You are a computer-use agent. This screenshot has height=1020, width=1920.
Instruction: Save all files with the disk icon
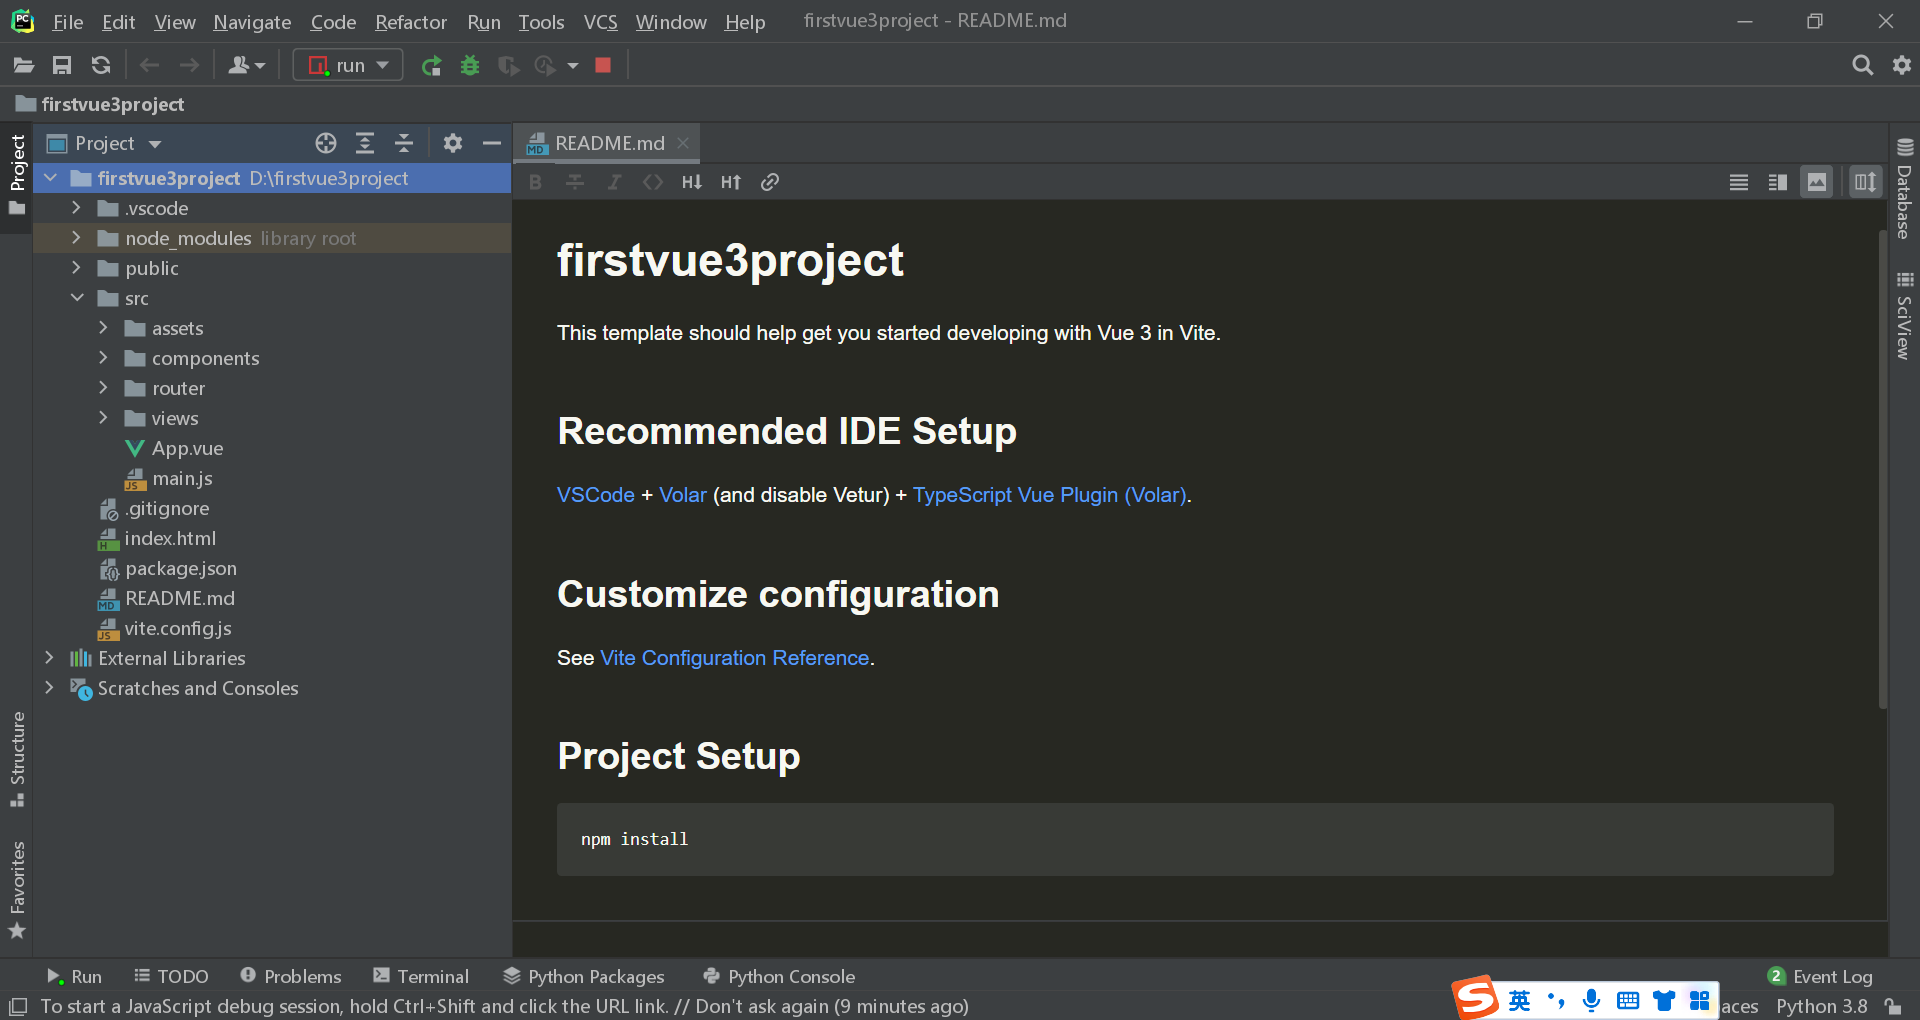click(62, 65)
